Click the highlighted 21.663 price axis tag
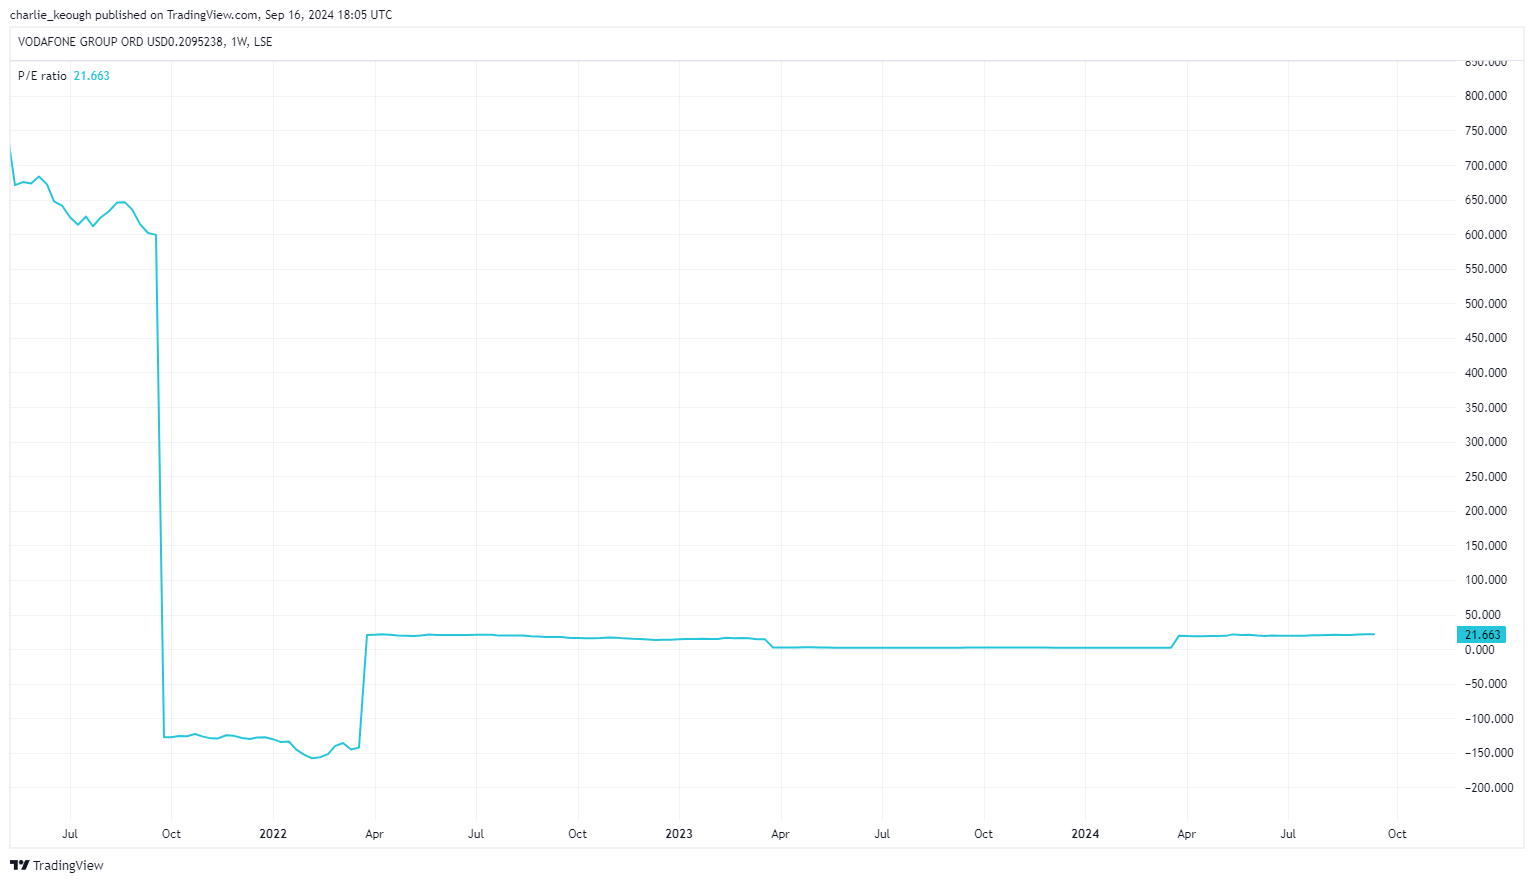The height and width of the screenshot is (883, 1534). coord(1482,635)
